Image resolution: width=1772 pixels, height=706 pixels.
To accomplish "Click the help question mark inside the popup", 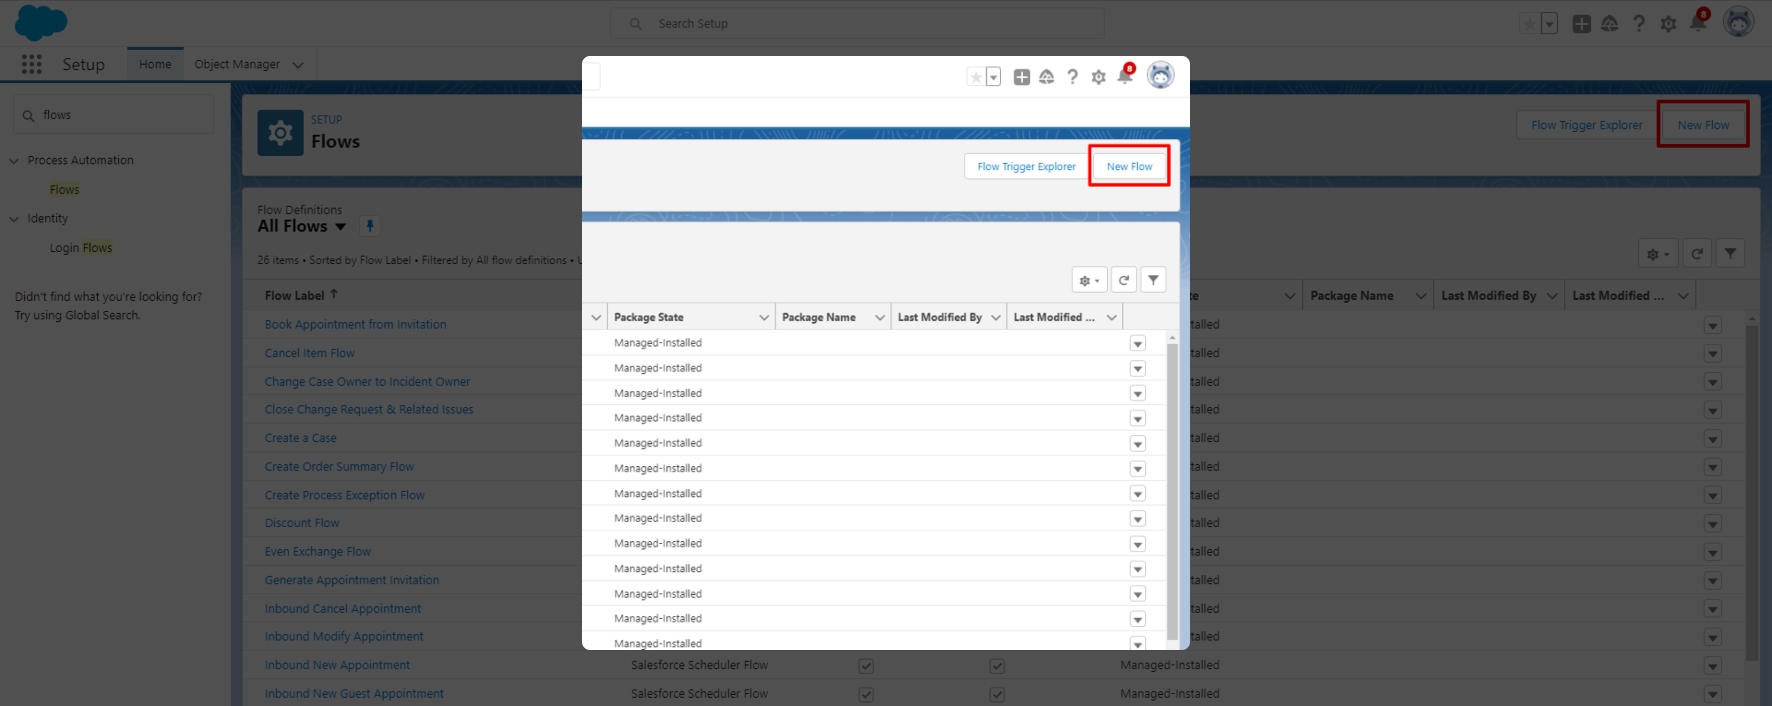I will pyautogui.click(x=1072, y=77).
